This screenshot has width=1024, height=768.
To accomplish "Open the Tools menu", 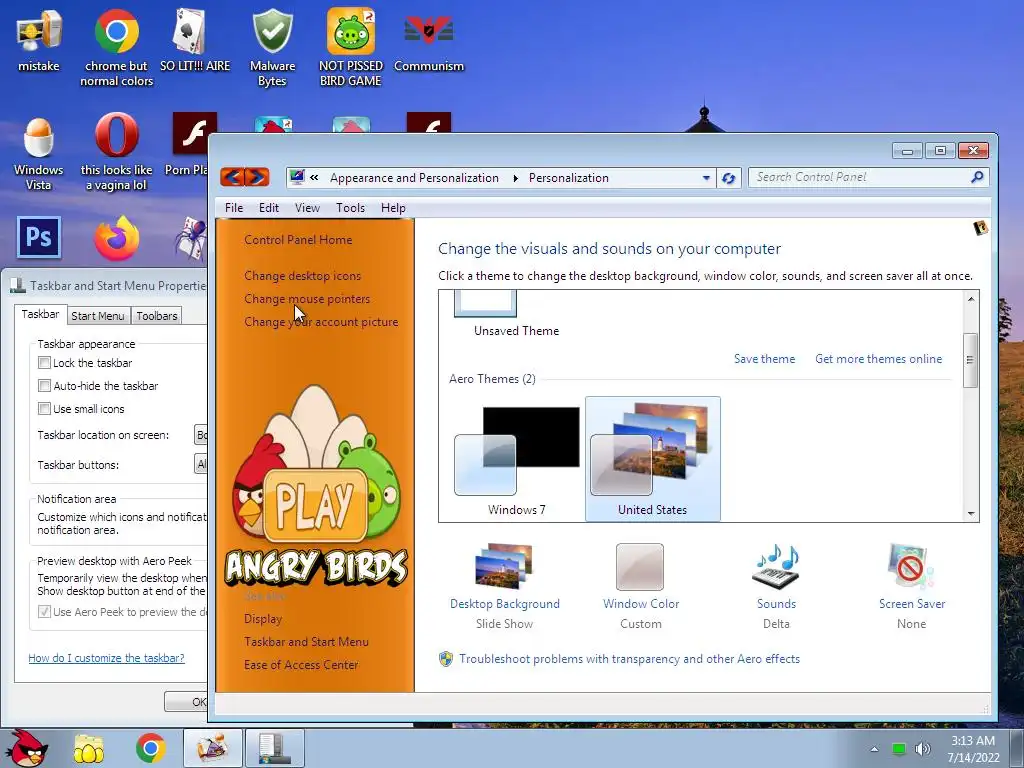I will [350, 208].
